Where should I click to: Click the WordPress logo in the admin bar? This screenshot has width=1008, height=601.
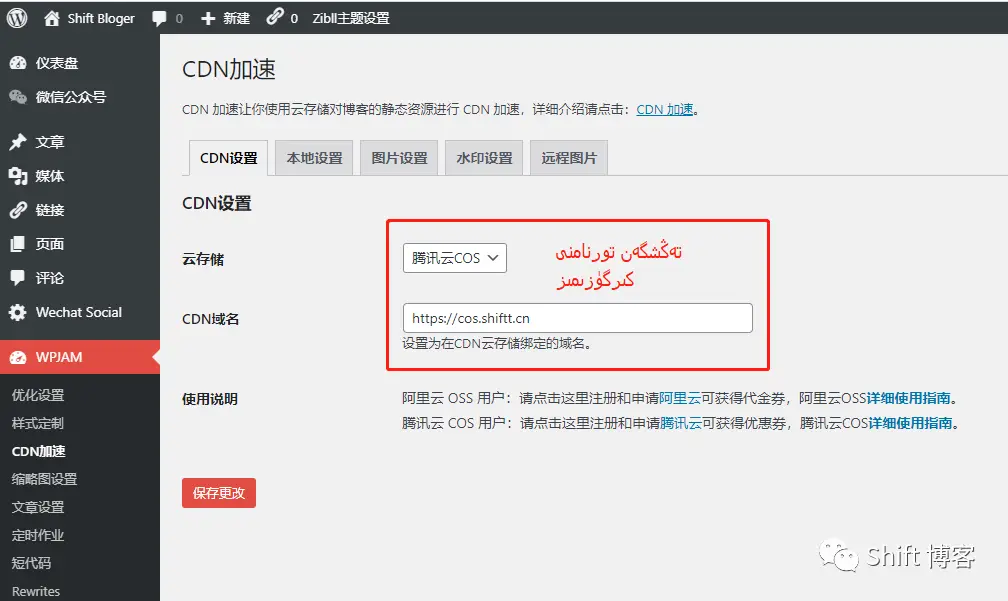[x=16, y=17]
